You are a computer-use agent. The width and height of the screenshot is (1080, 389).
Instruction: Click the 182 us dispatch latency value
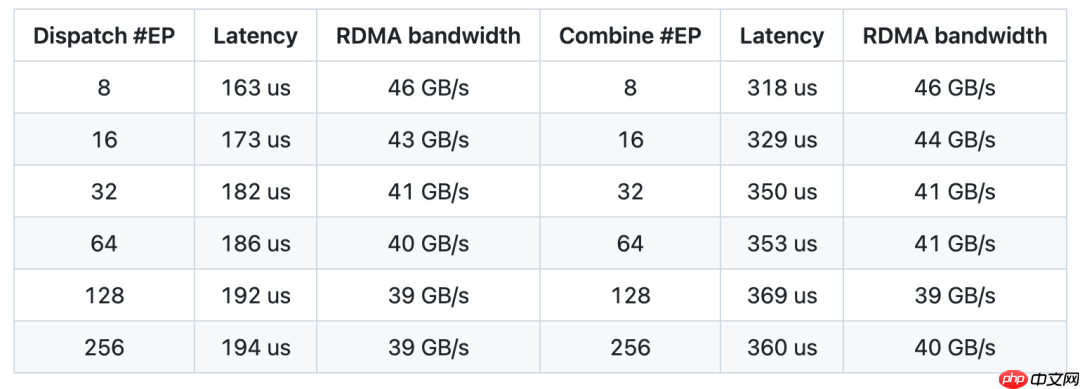(x=256, y=191)
